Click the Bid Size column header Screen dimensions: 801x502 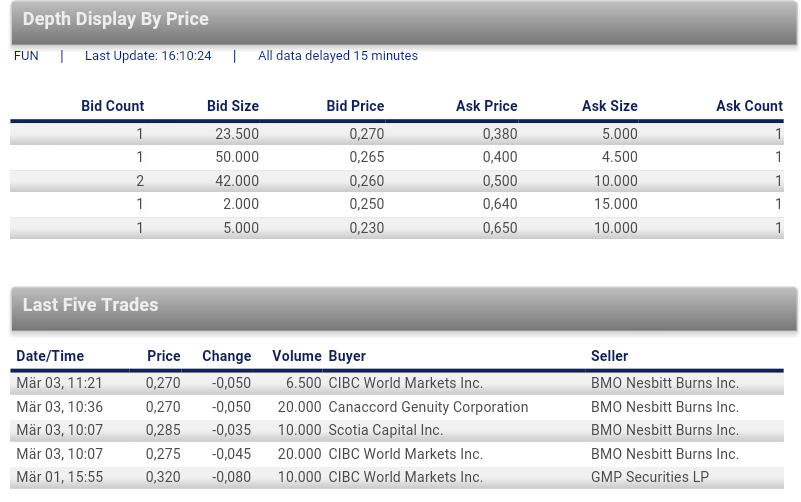point(232,106)
